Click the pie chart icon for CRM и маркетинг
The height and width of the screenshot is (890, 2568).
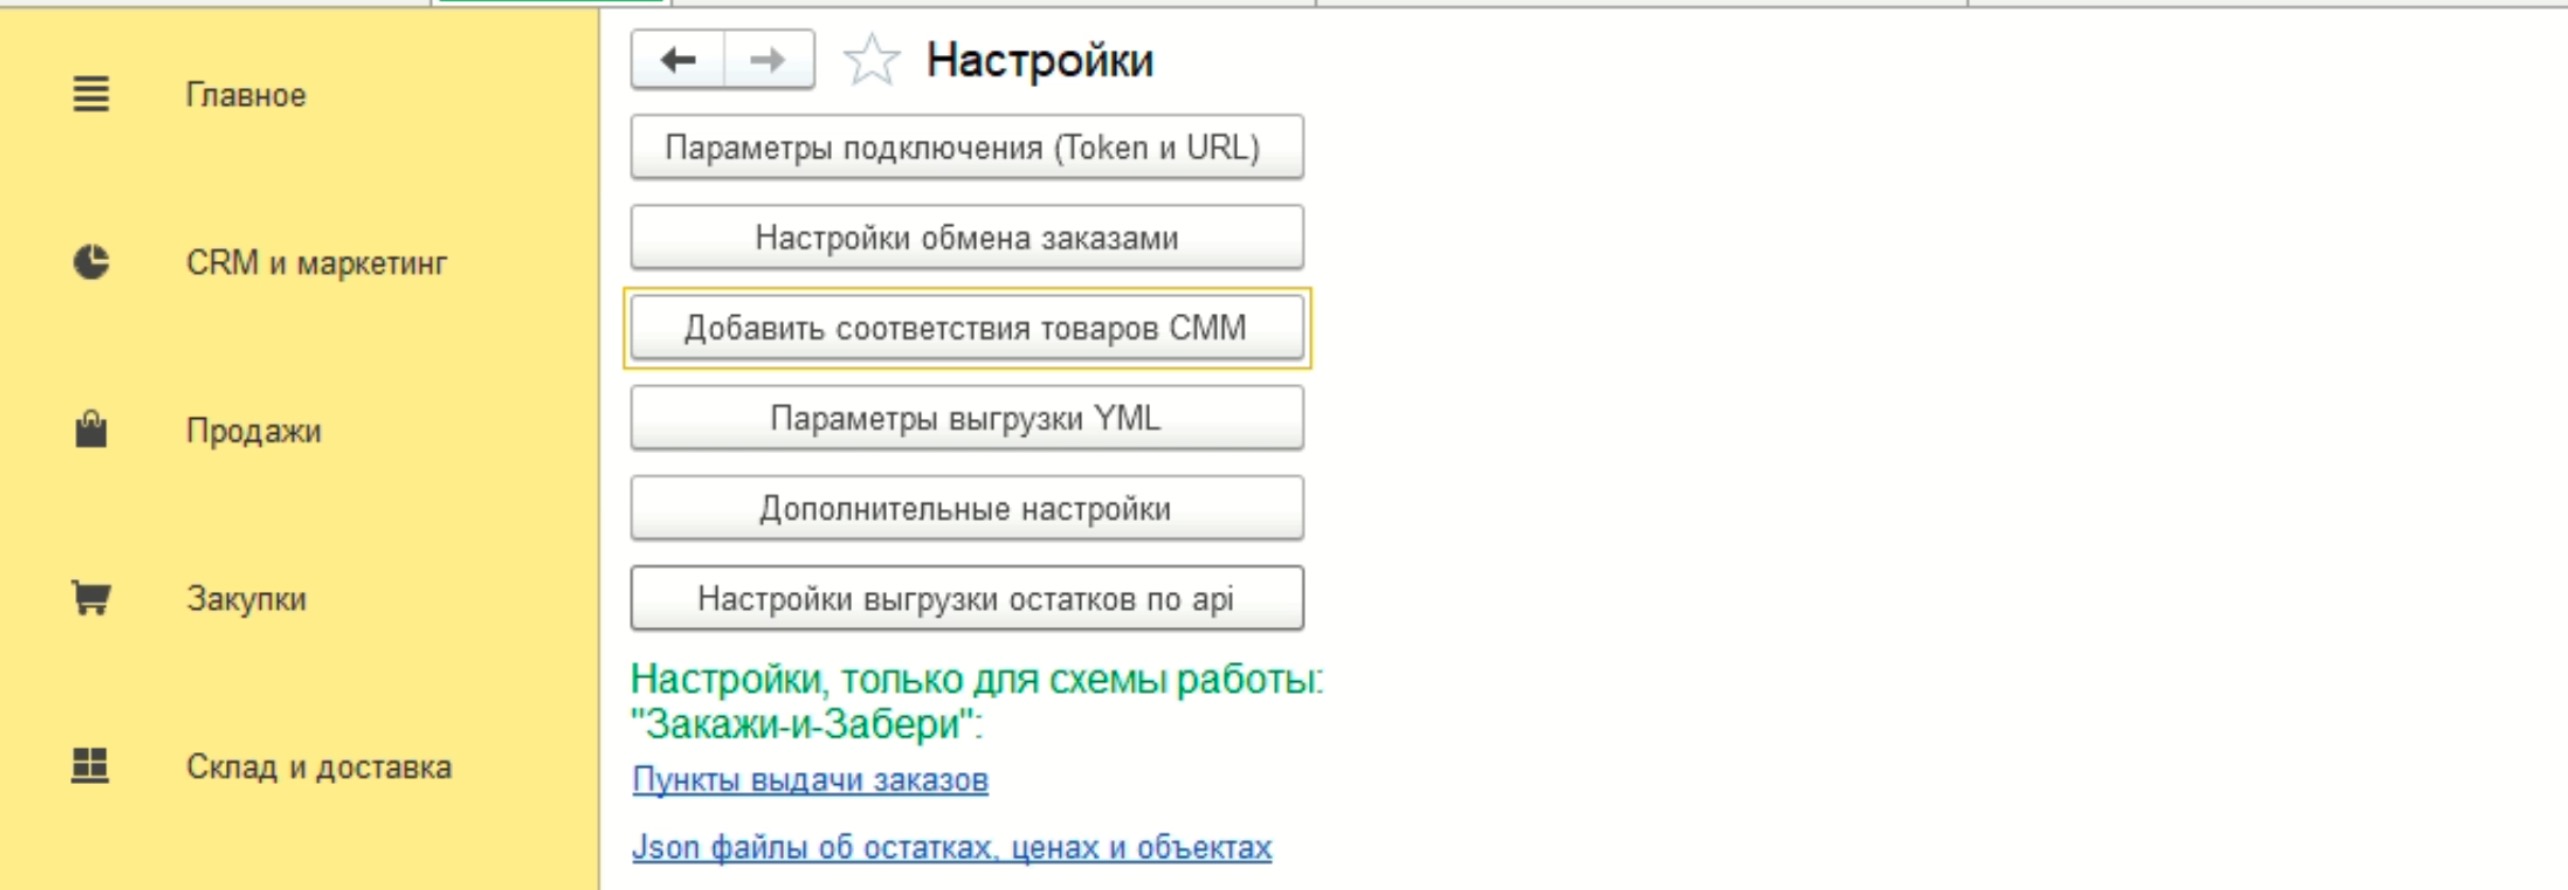point(91,262)
